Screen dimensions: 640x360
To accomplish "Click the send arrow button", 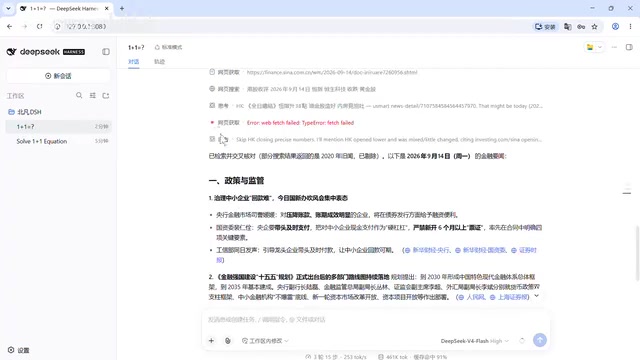I will click(540, 340).
